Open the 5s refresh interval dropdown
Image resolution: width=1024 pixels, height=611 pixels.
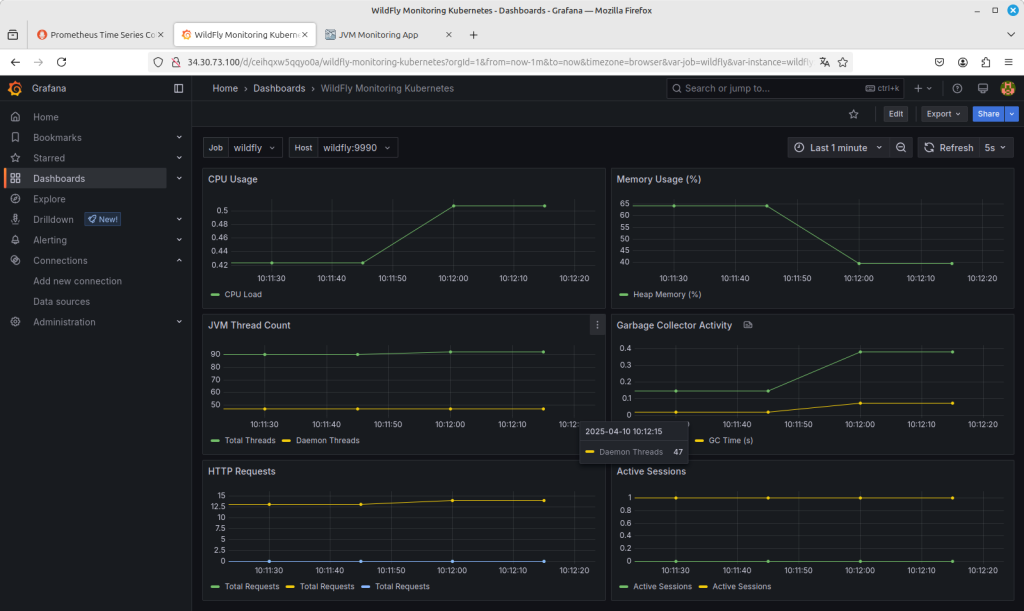(x=995, y=148)
